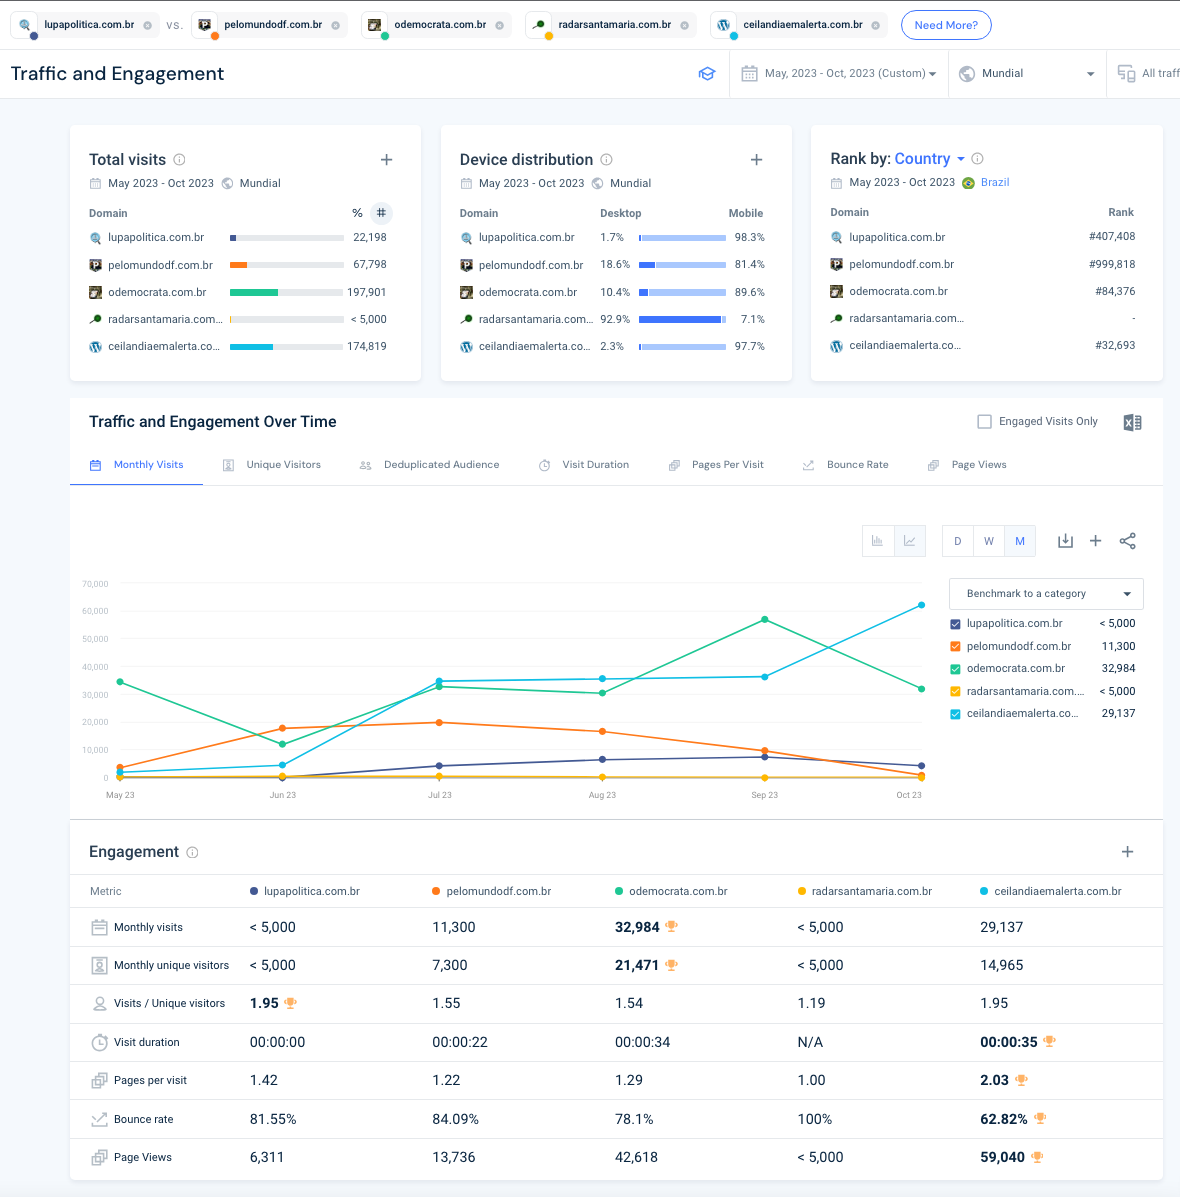The width and height of the screenshot is (1180, 1197).
Task: Export chart data to Excel
Action: point(1132,422)
